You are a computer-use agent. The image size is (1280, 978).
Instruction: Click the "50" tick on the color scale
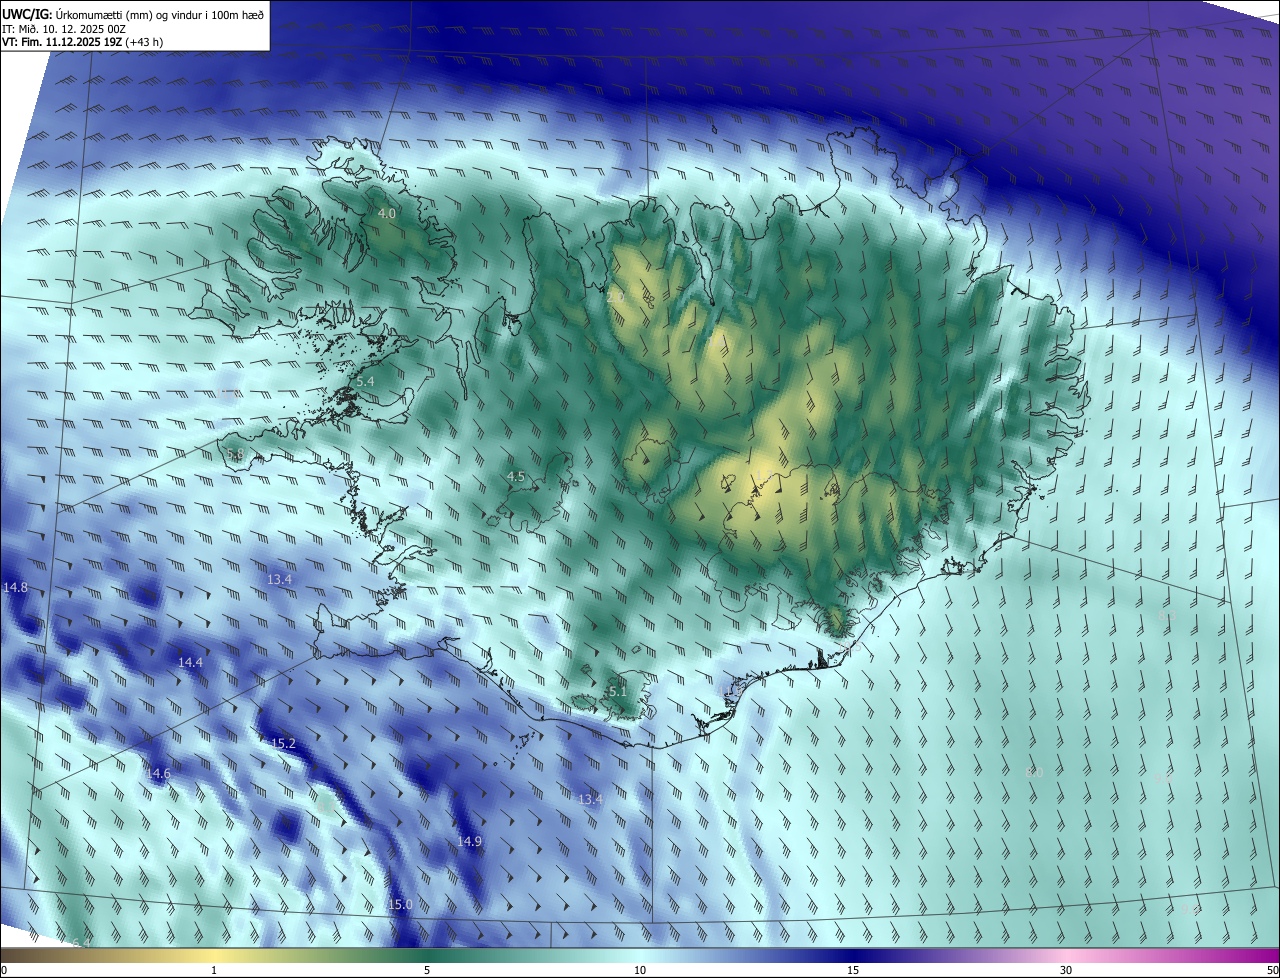pos(1272,970)
